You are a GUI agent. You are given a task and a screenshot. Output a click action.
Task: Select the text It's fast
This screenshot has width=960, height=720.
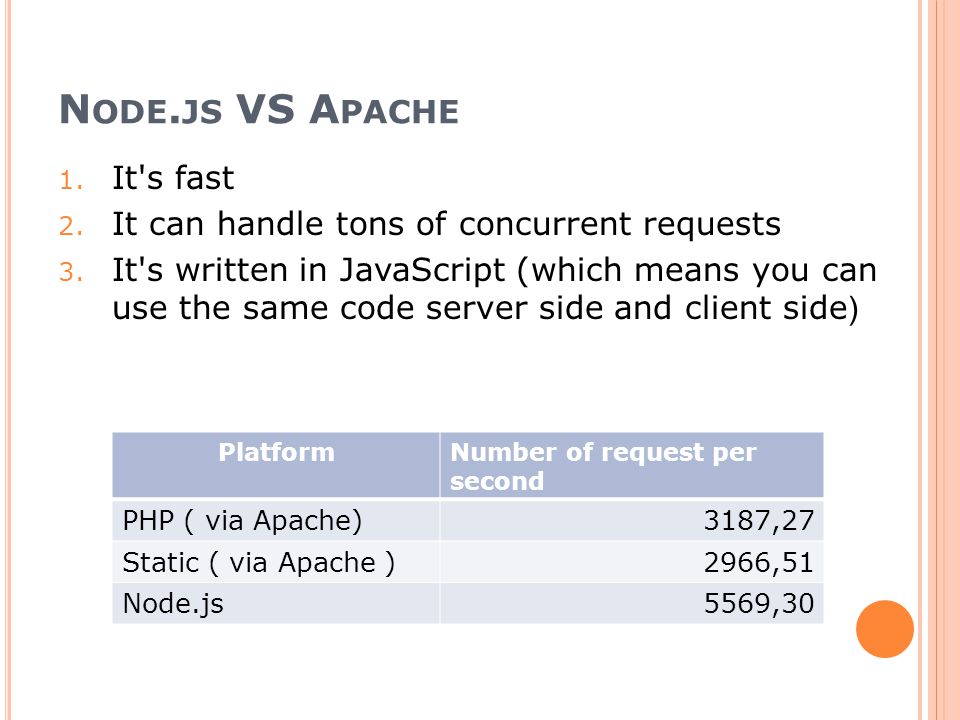tap(173, 178)
